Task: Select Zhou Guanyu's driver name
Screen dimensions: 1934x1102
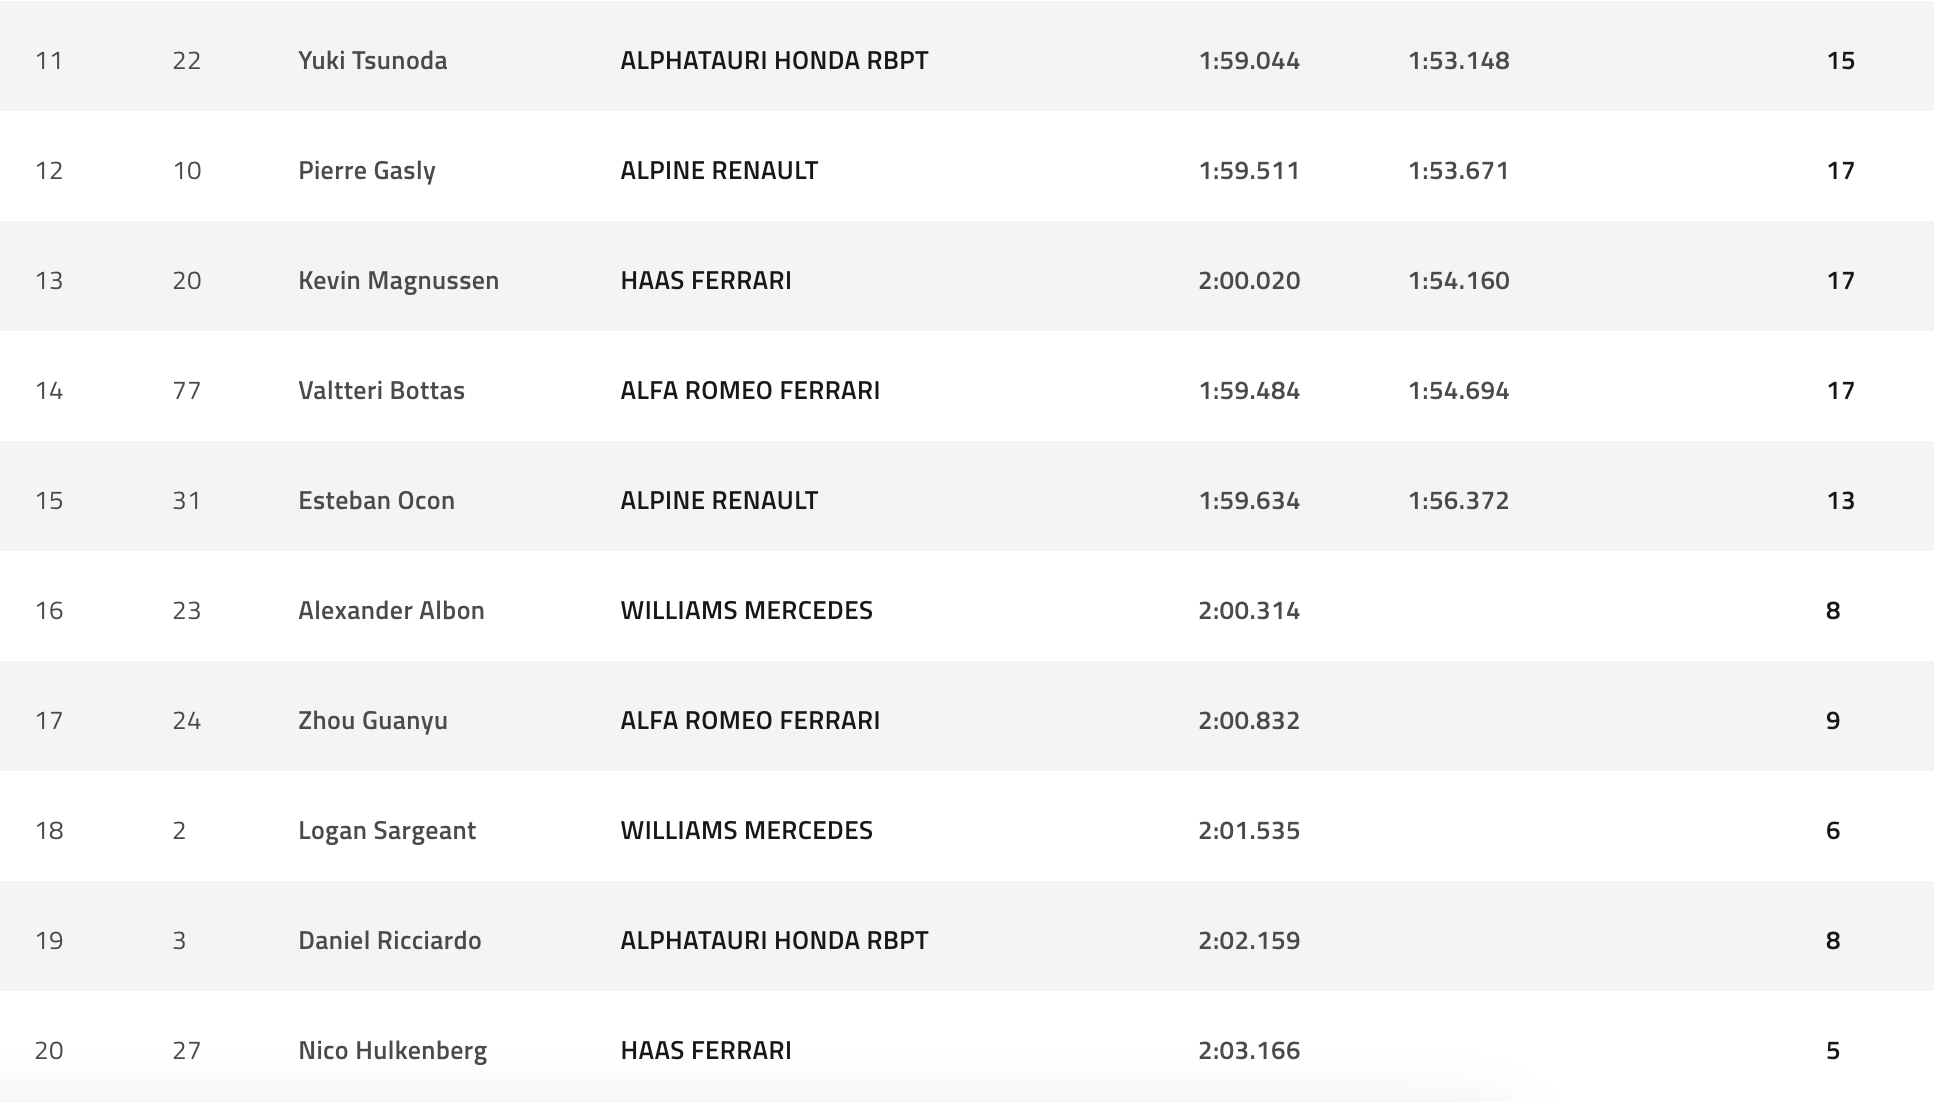Action: click(372, 720)
